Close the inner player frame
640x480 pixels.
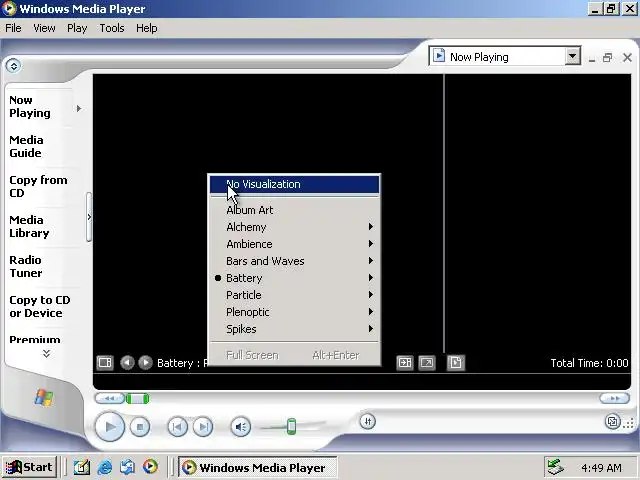(627, 58)
